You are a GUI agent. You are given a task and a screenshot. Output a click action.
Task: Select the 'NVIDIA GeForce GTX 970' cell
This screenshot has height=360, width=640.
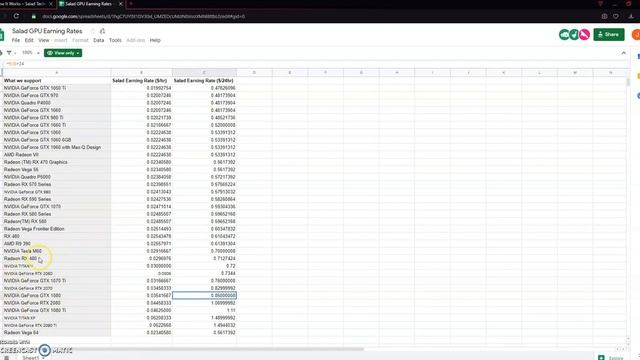57,96
